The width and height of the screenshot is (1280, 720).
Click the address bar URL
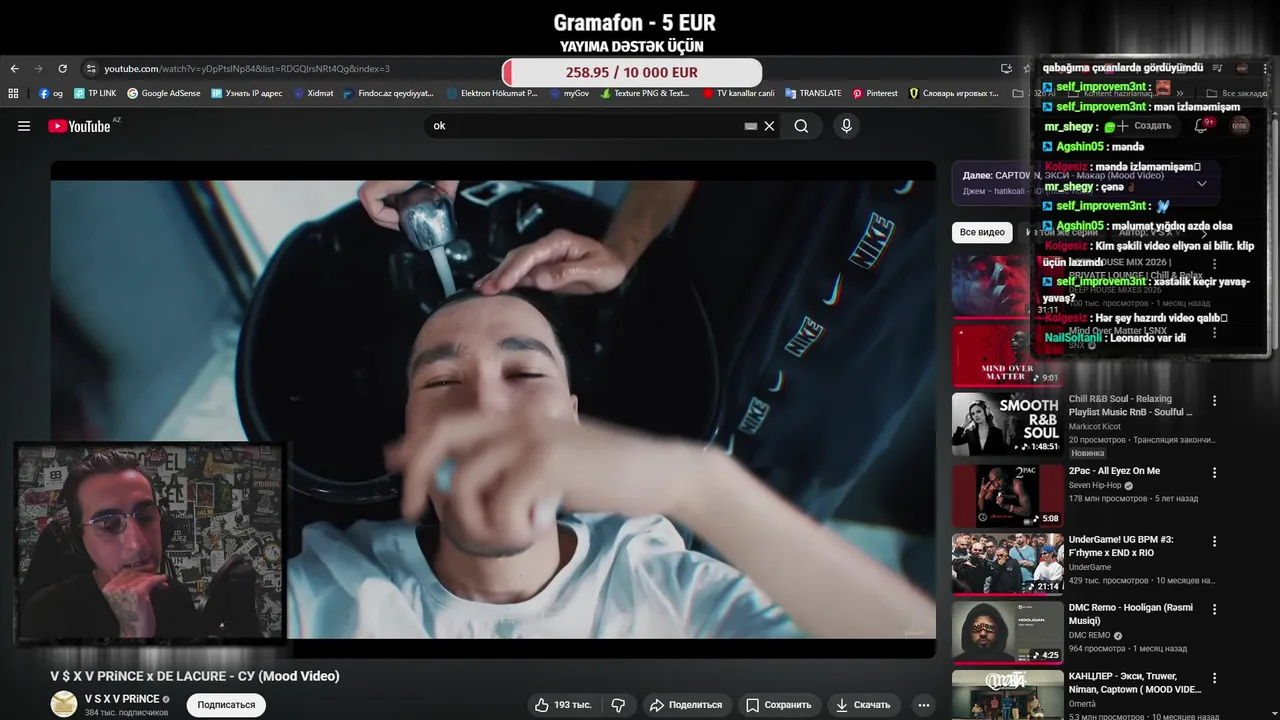point(247,69)
